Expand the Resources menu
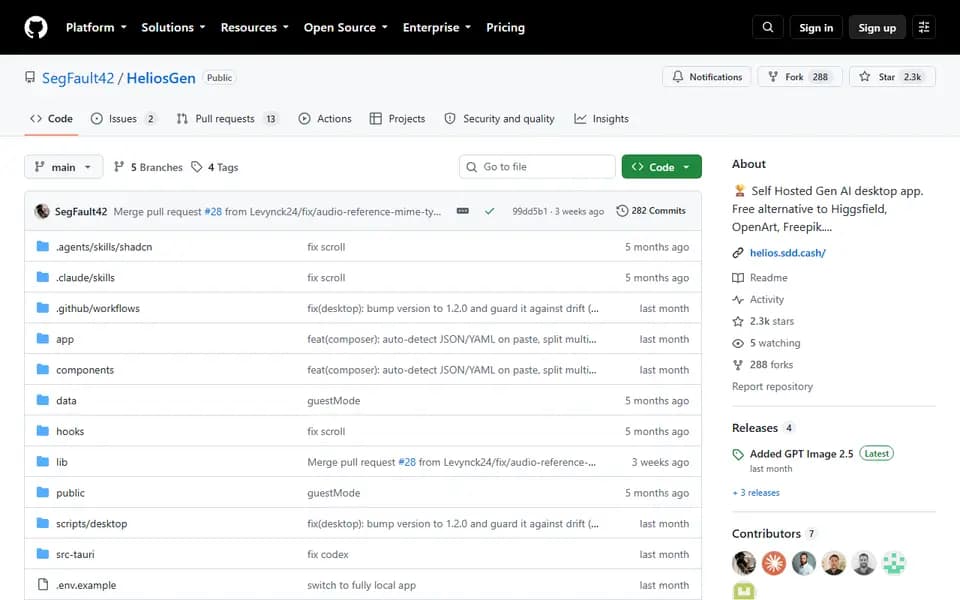Screen dimensions: 960x600 click(255, 28)
